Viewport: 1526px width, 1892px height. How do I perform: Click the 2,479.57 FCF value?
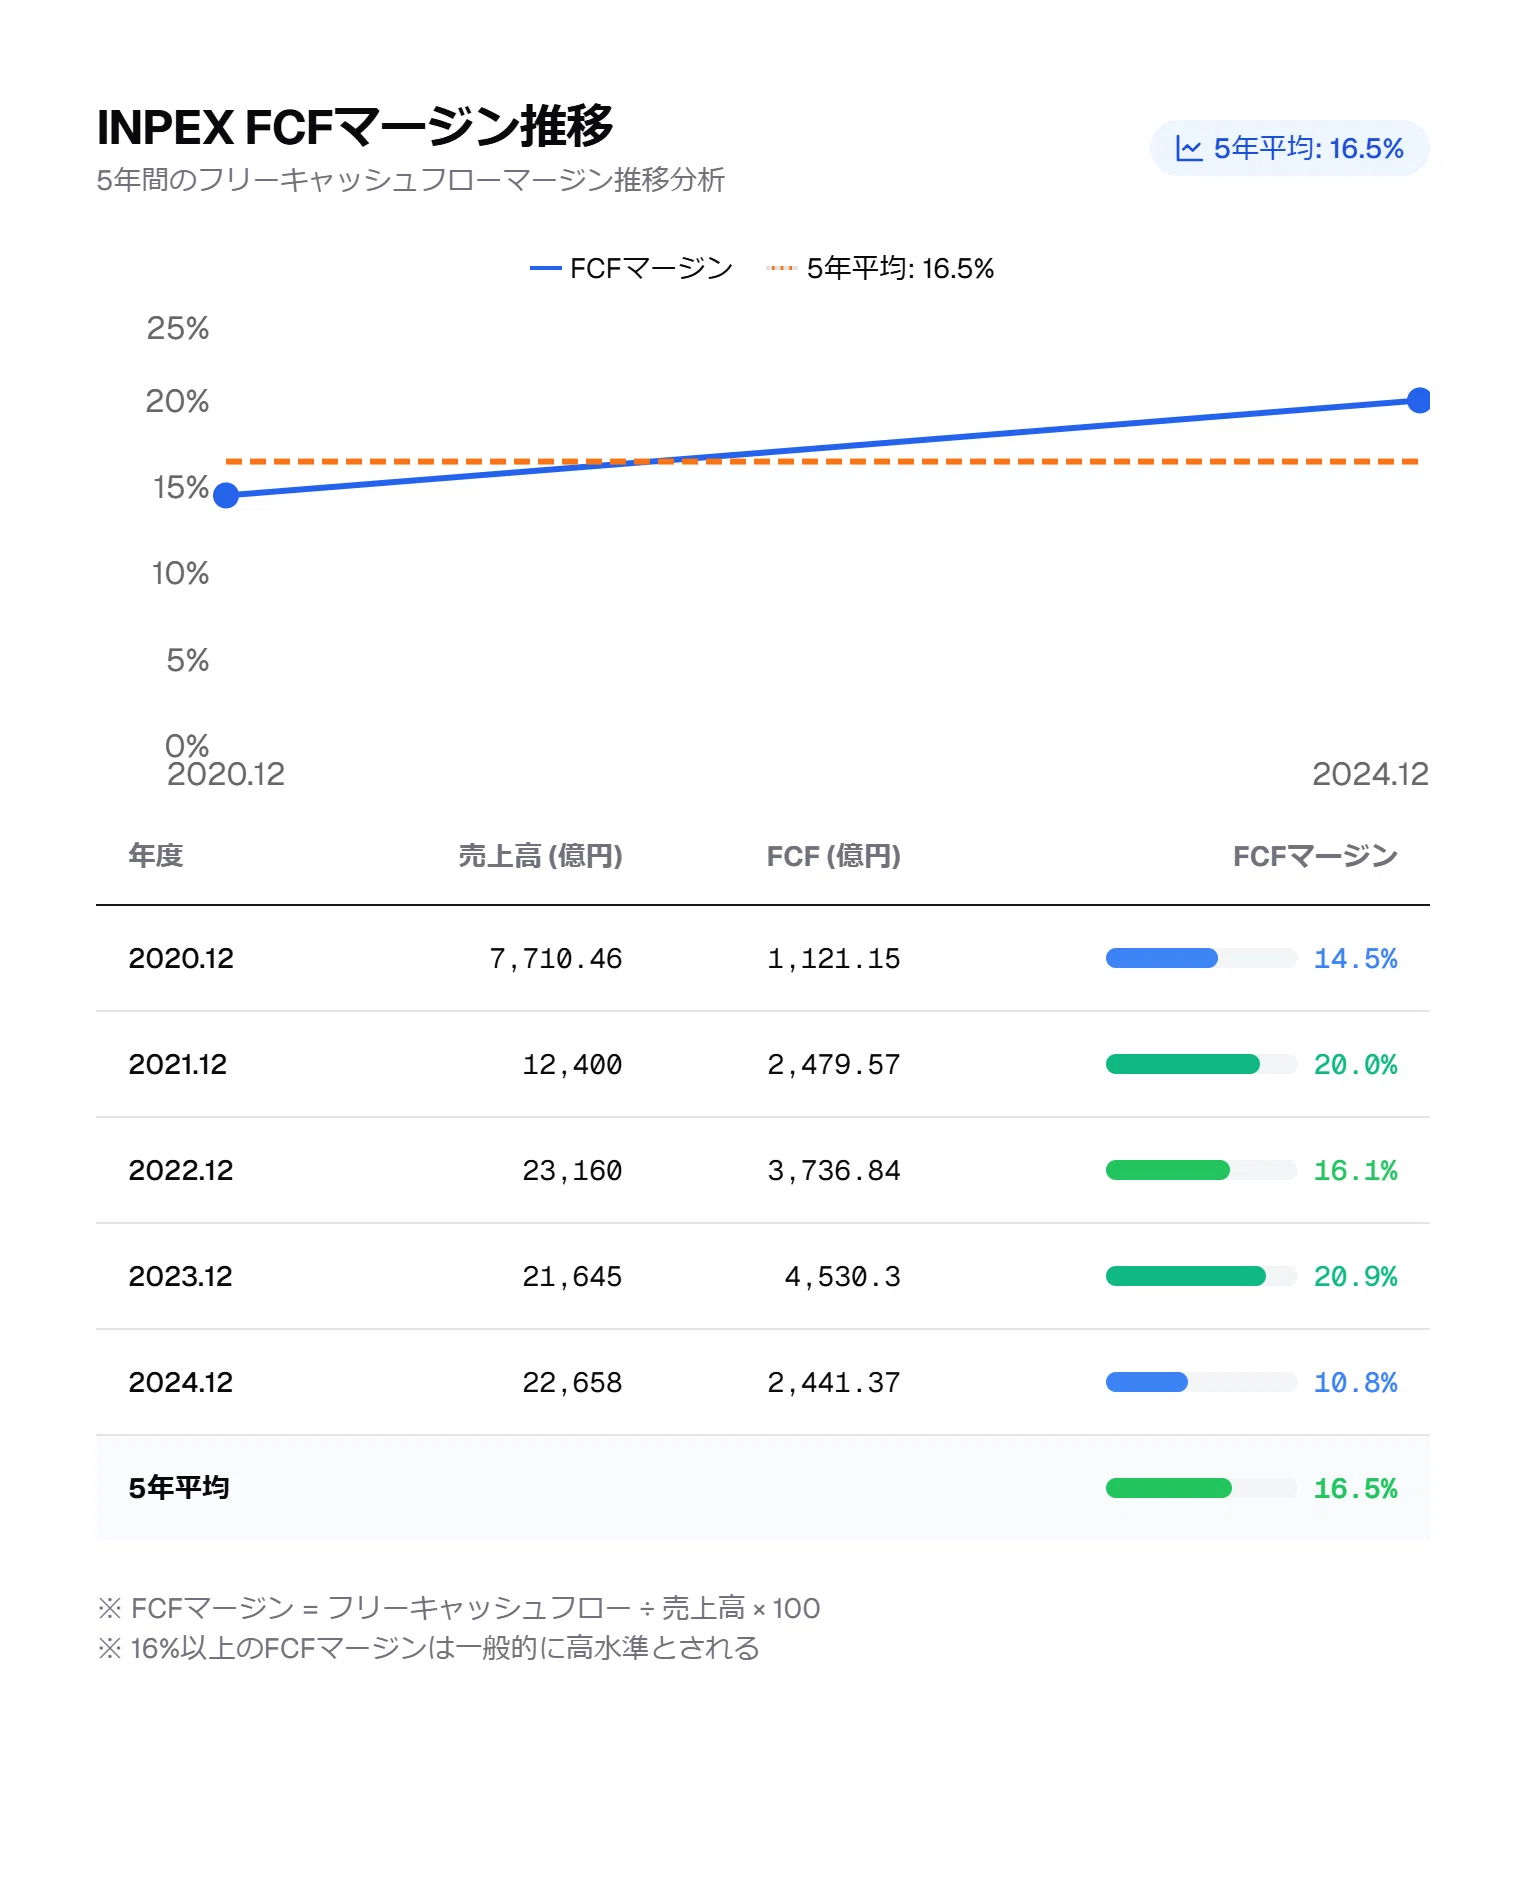[834, 1065]
